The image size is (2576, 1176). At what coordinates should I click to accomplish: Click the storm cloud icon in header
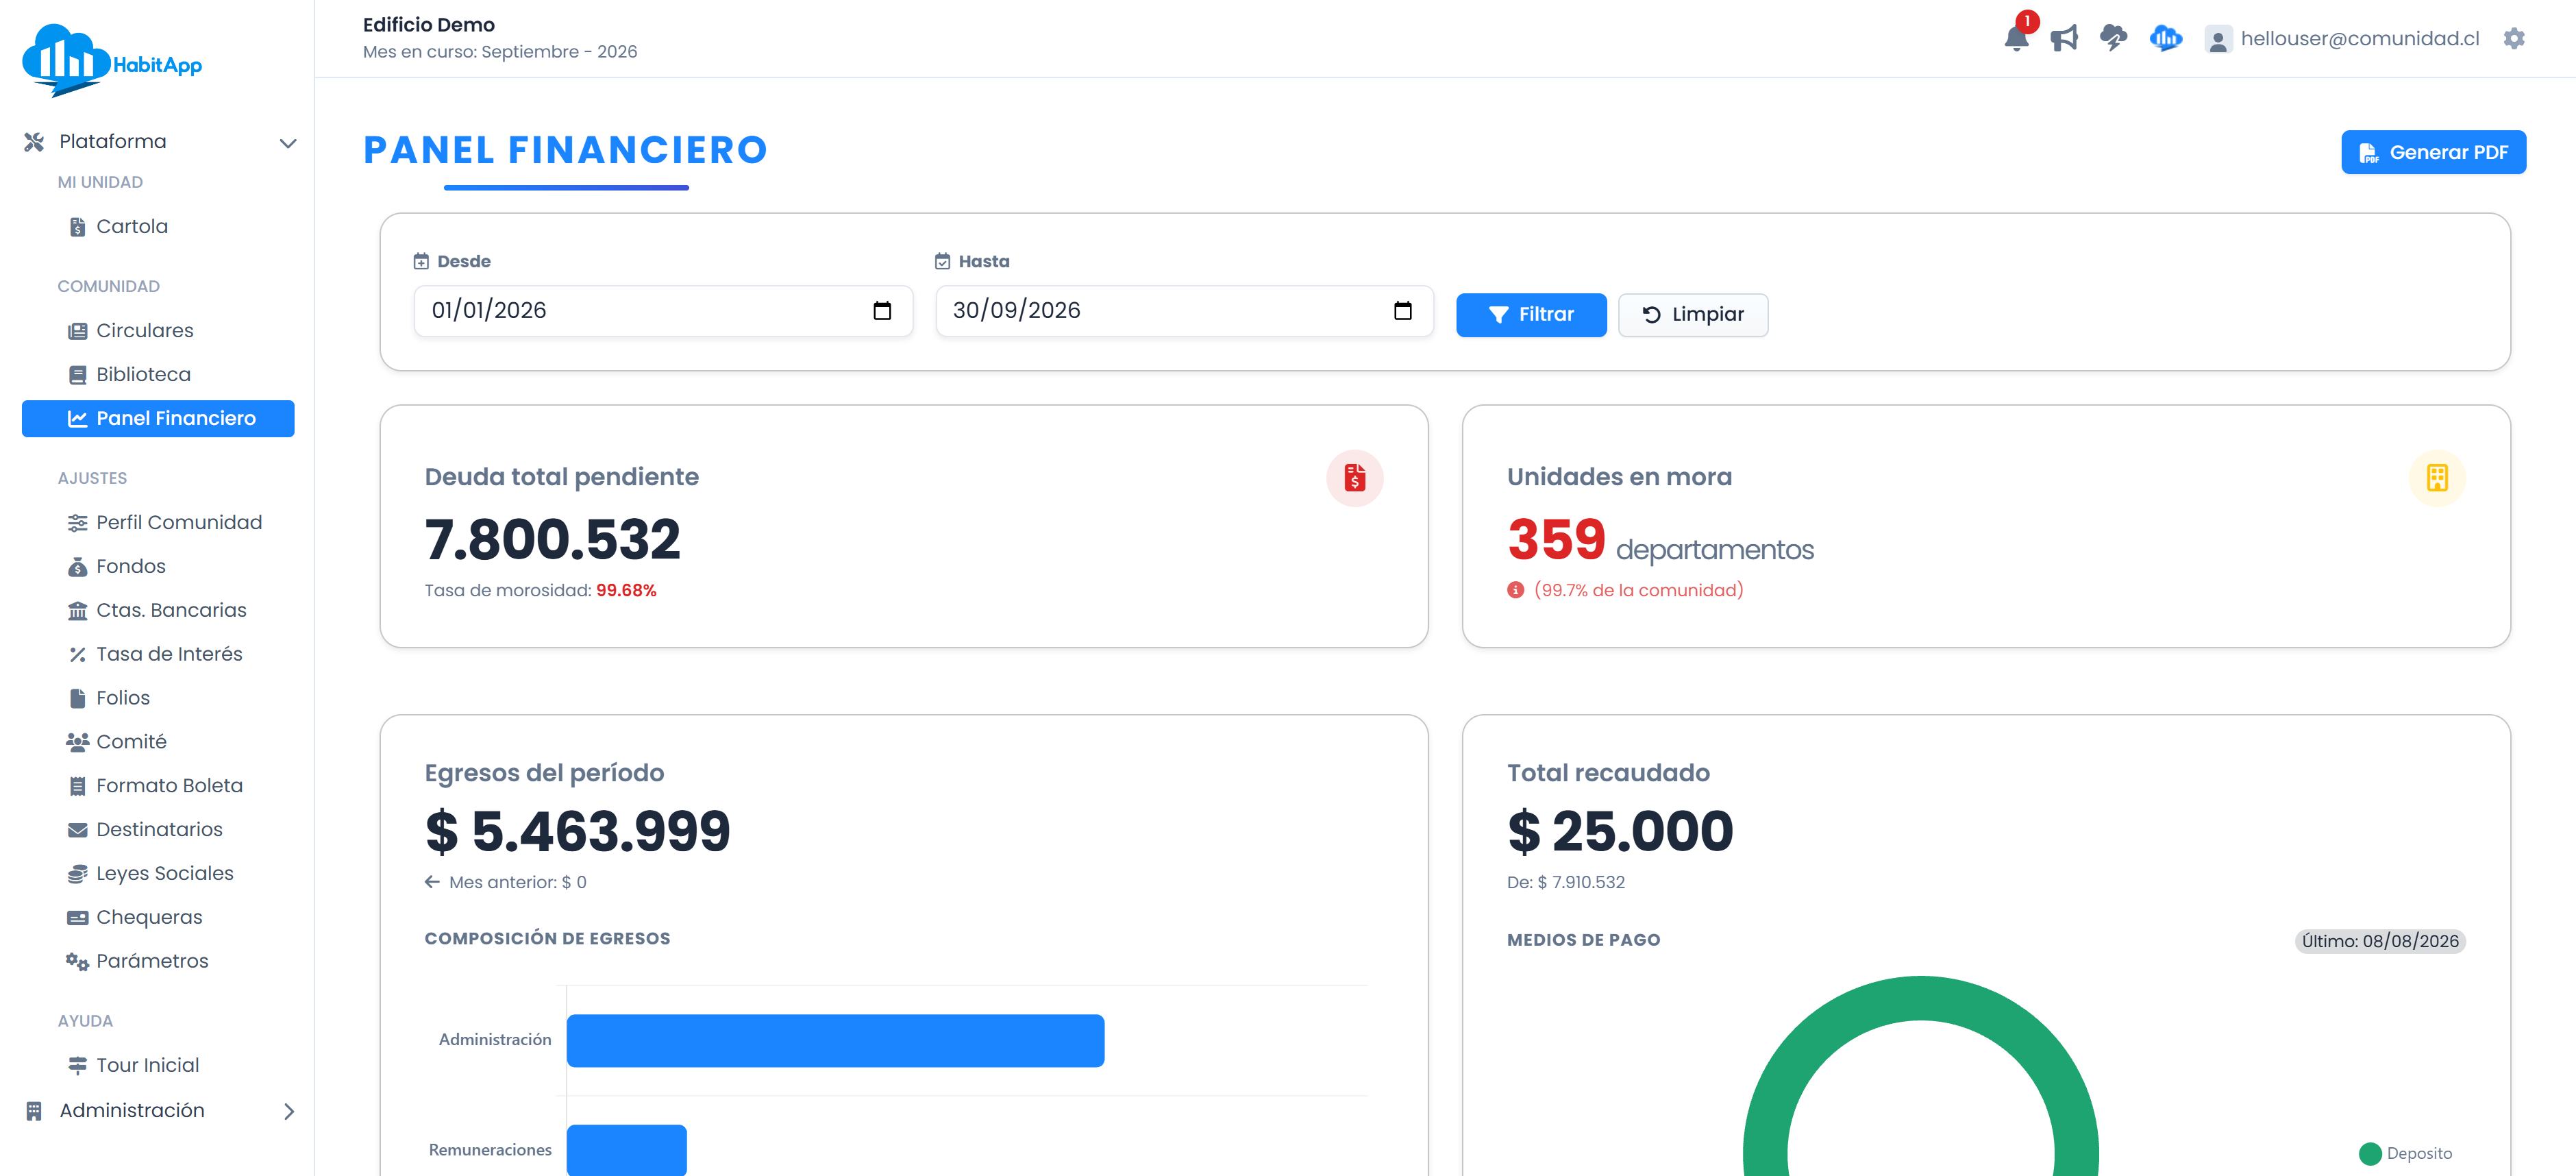[x=2113, y=39]
